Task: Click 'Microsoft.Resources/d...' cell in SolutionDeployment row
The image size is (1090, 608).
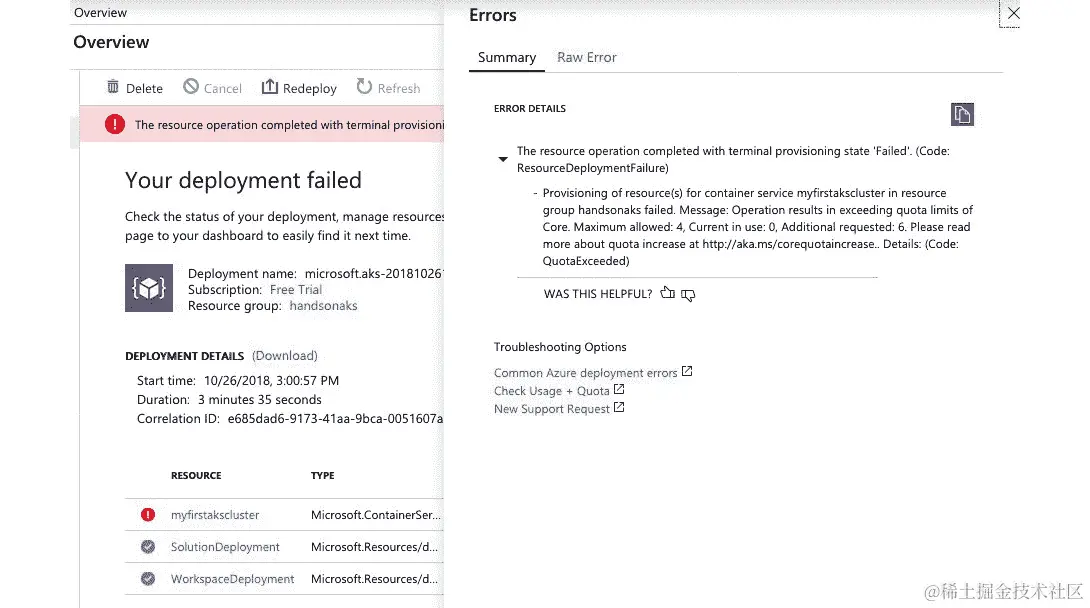Action: (x=374, y=547)
